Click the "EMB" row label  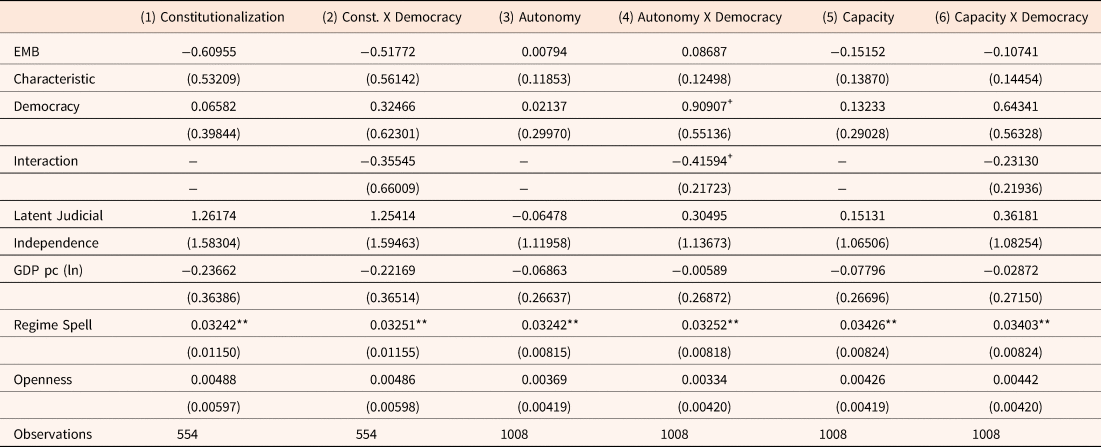[x=28, y=50]
